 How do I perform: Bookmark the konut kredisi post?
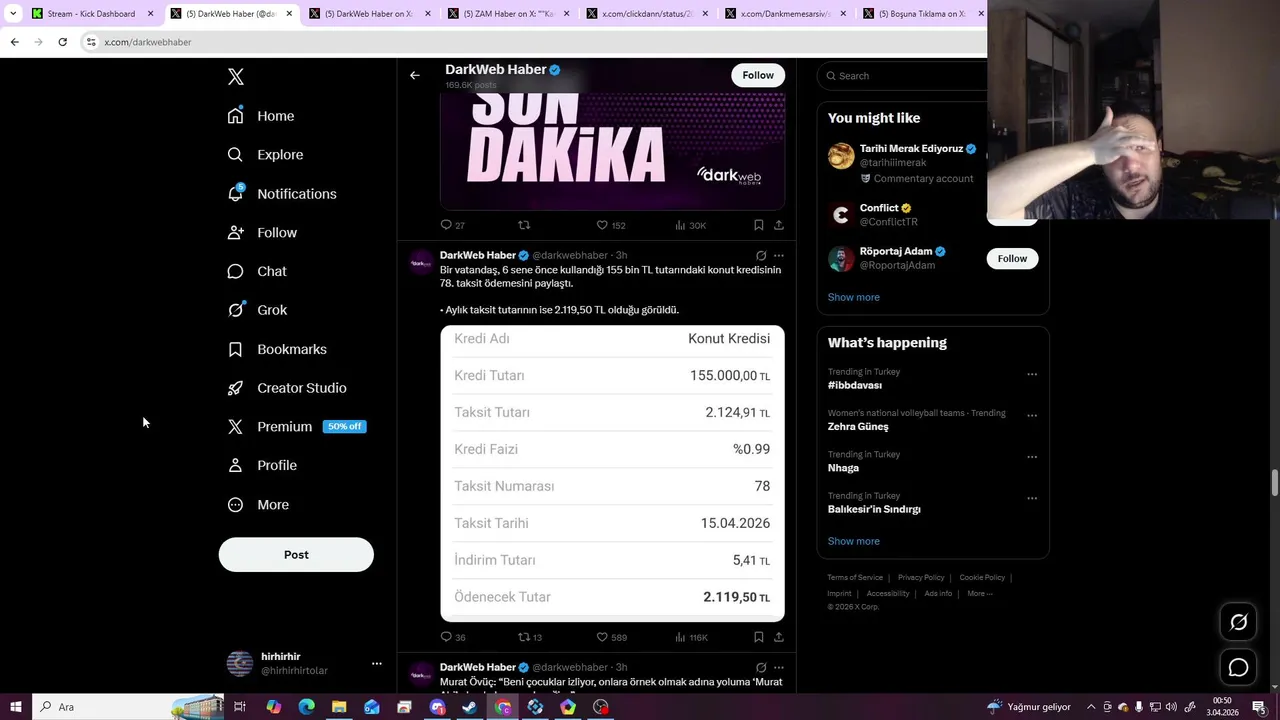[758, 637]
